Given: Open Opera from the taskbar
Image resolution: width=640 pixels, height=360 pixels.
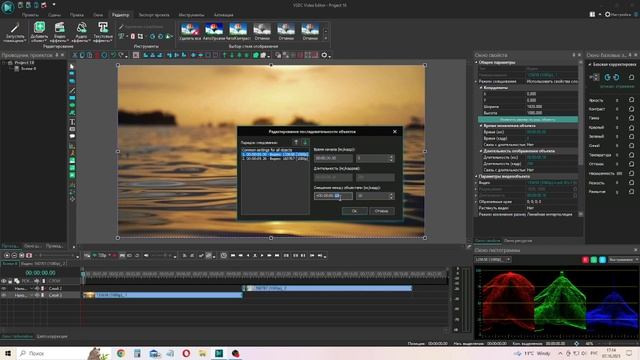Looking at the screenshot, I should tap(186, 353).
